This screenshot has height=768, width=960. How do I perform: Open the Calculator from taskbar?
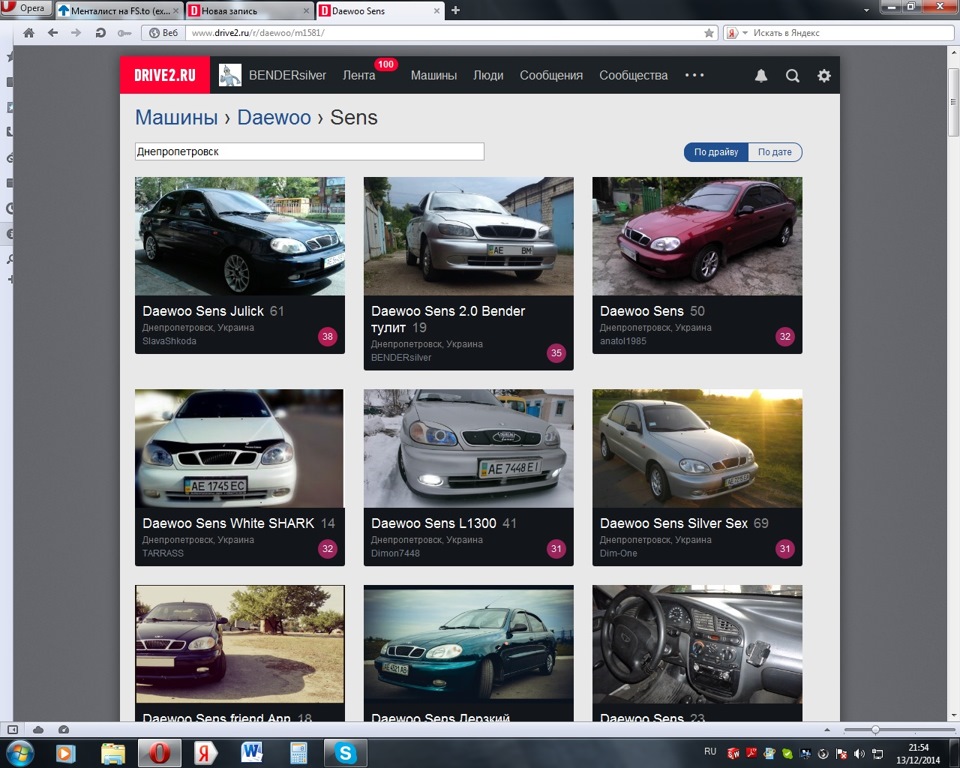(298, 753)
